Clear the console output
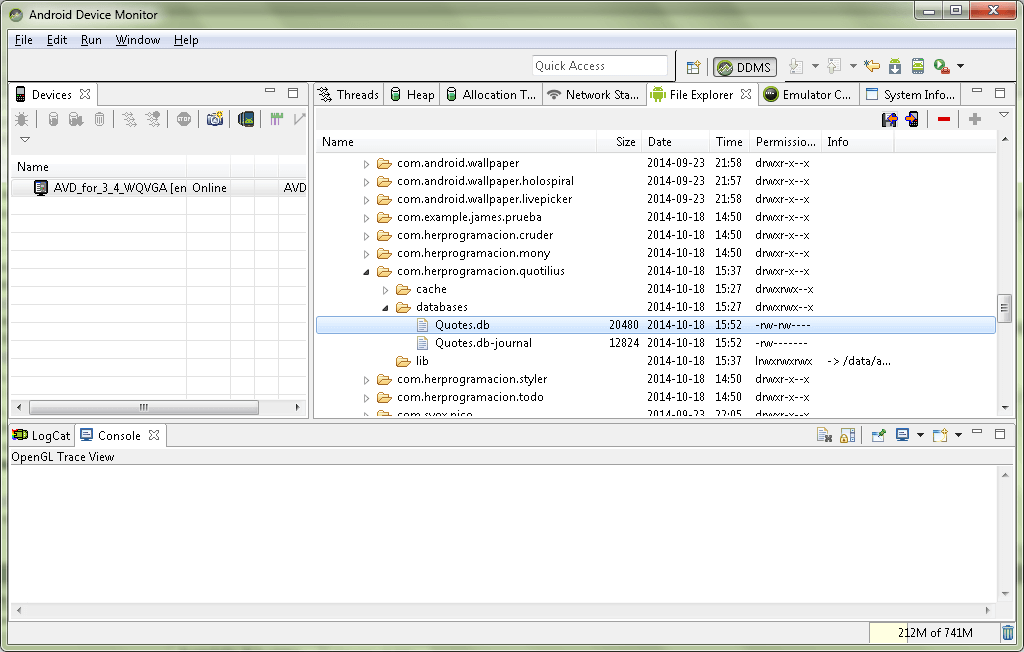The image size is (1024, 652). [824, 435]
